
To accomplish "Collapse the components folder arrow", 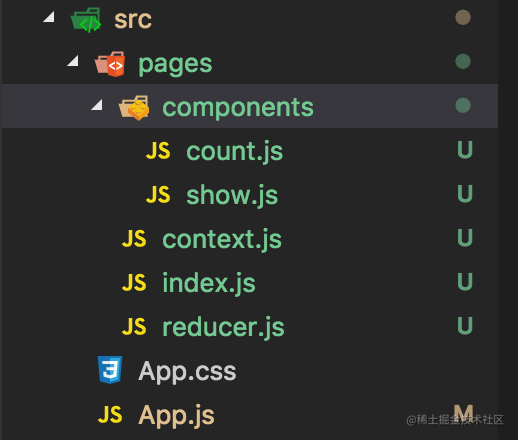I will tap(97, 104).
